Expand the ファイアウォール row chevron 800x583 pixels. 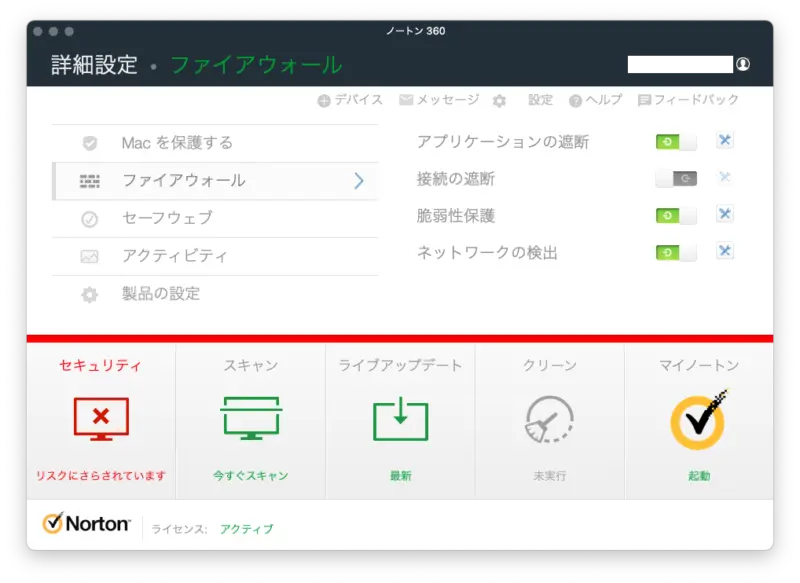[359, 181]
